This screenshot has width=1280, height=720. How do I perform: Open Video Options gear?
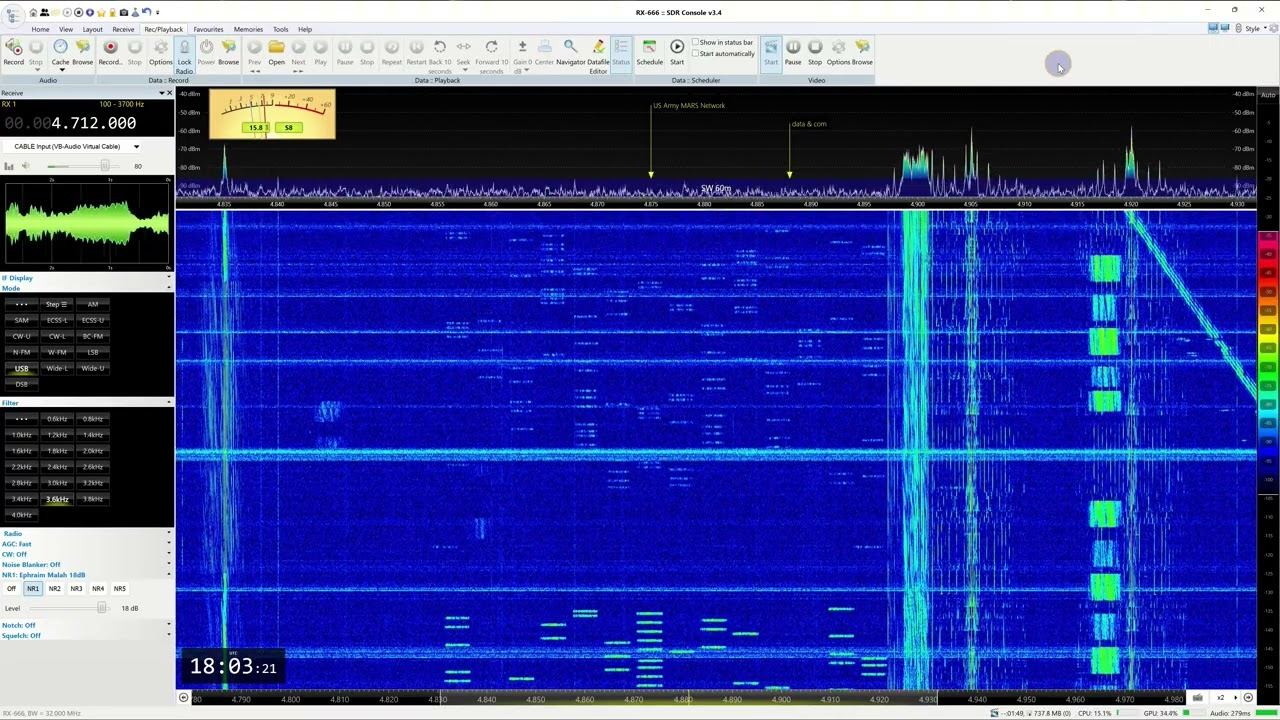click(x=838, y=51)
